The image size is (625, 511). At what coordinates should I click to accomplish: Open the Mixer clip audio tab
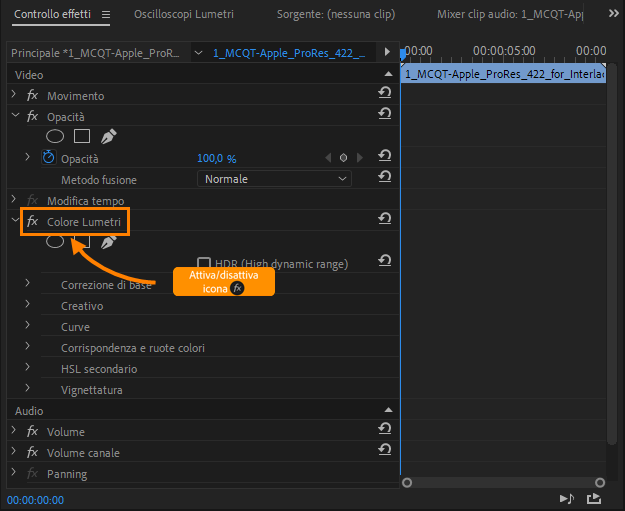click(510, 14)
